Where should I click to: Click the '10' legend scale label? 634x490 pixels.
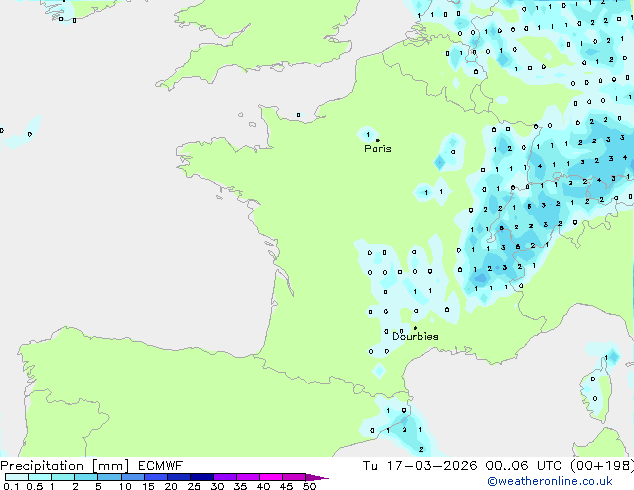click(125, 486)
